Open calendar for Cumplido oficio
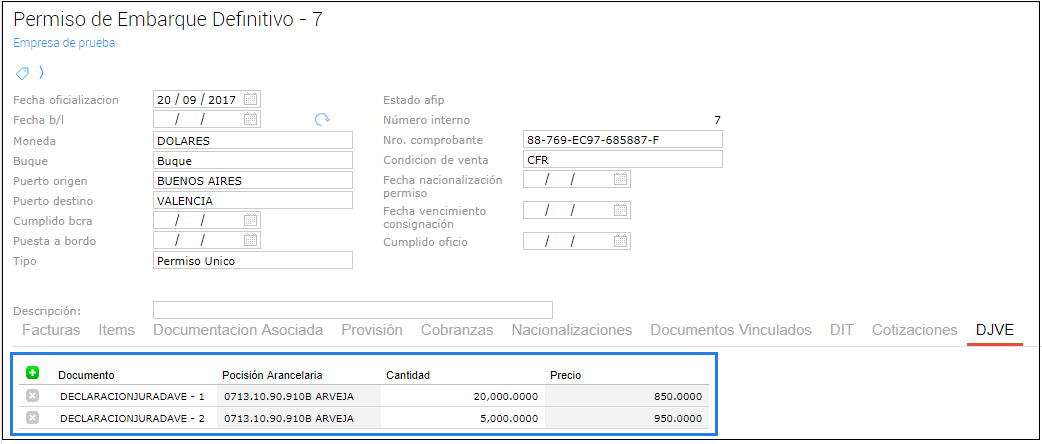Screen dimensions: 1042x444 (621, 241)
